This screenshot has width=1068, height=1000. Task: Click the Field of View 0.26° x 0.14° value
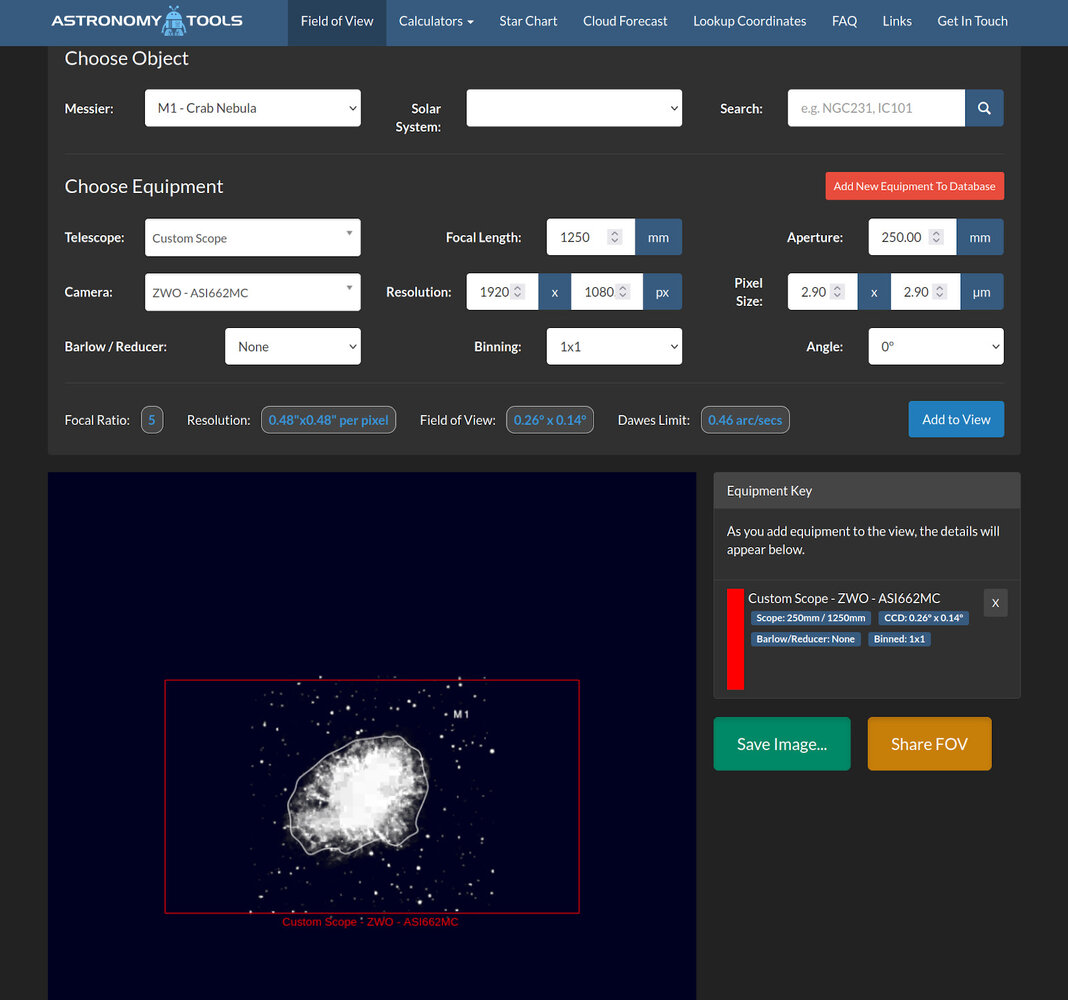(x=550, y=420)
